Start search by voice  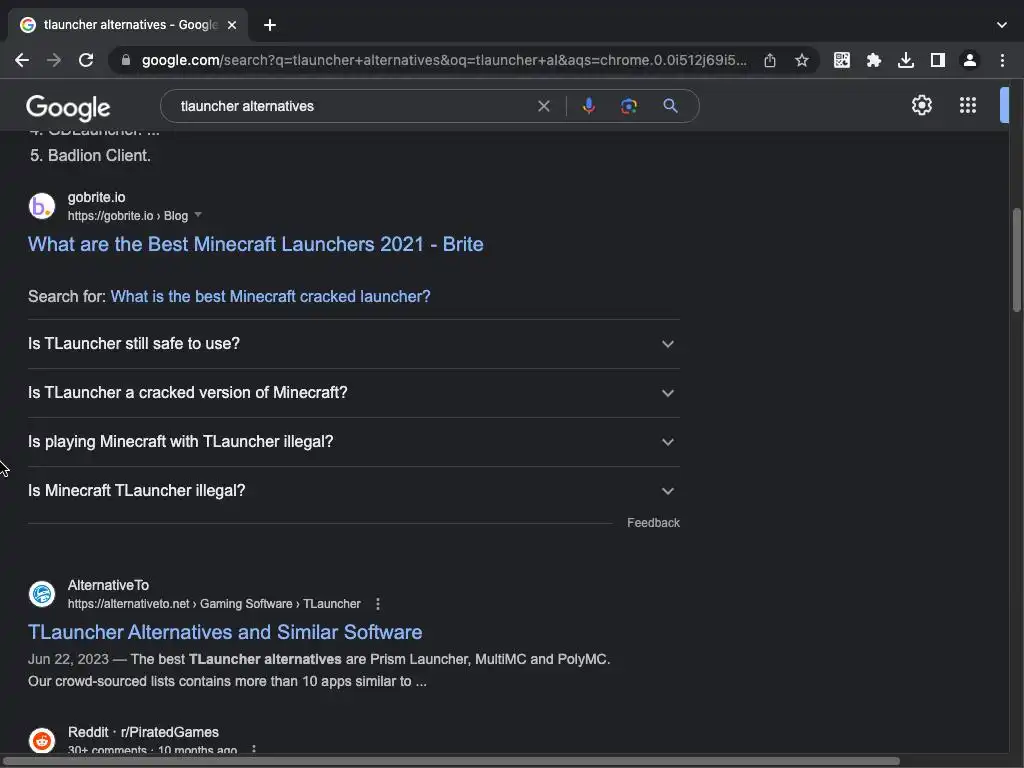pos(588,106)
